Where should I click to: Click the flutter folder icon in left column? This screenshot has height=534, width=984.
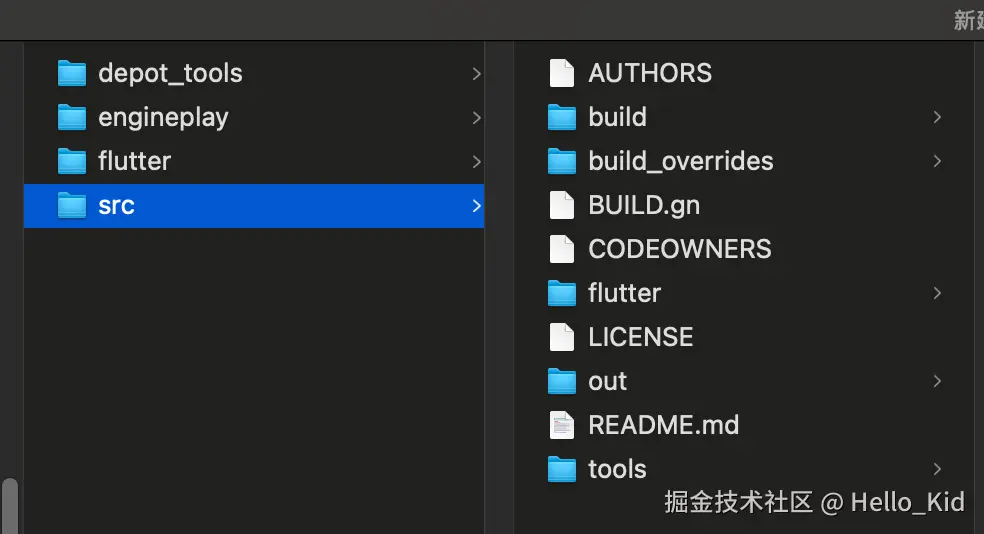[x=72, y=161]
